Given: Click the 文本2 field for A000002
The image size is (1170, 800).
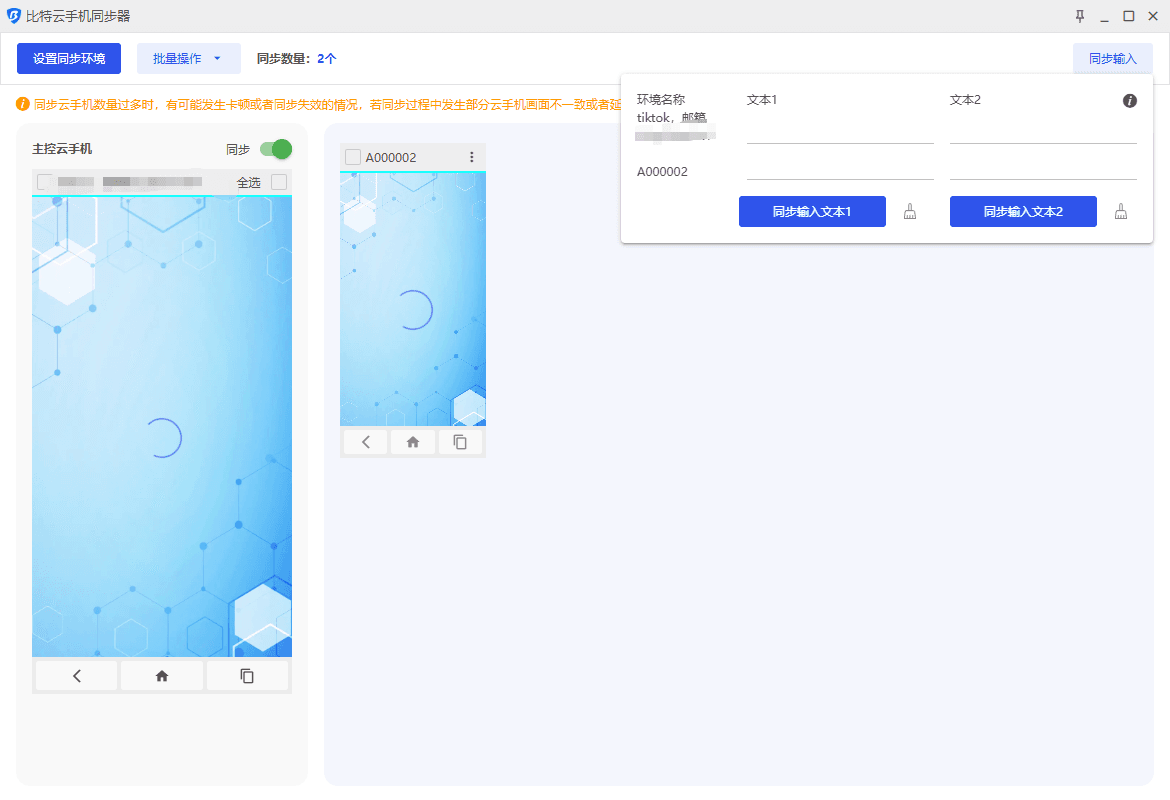Looking at the screenshot, I should pos(1043,169).
